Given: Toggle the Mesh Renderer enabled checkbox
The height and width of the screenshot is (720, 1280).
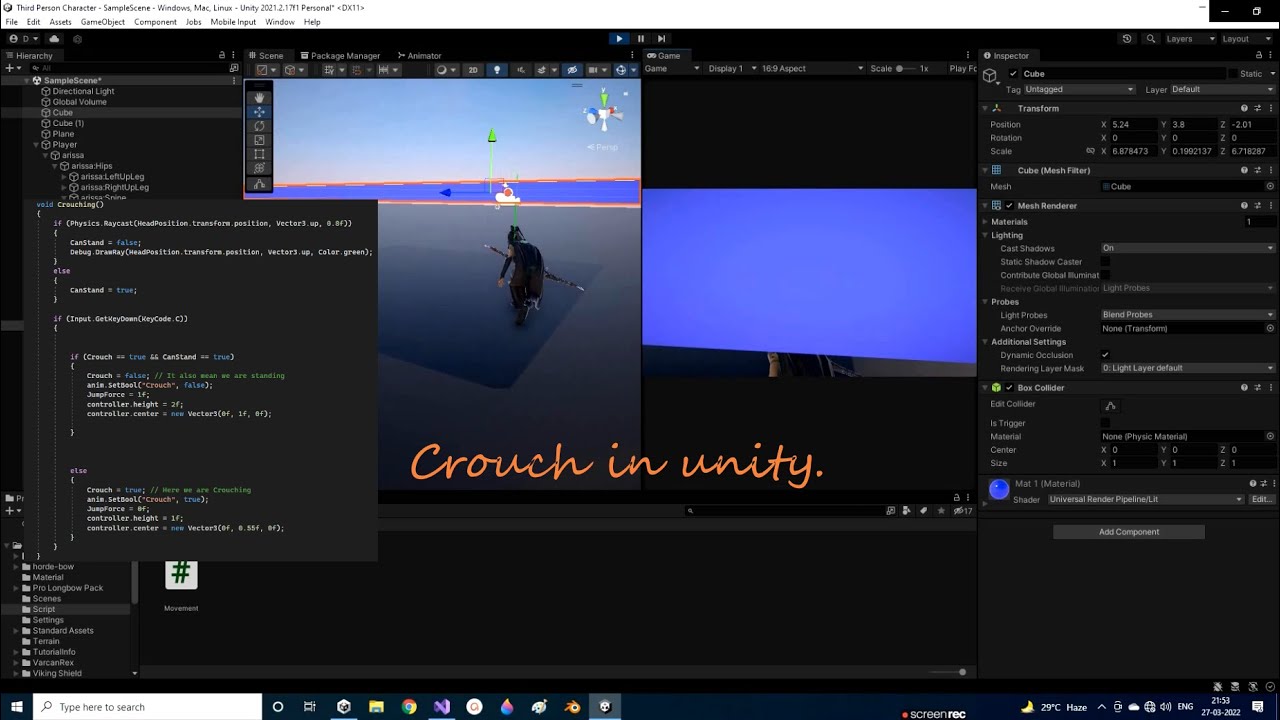Looking at the screenshot, I should (1009, 206).
